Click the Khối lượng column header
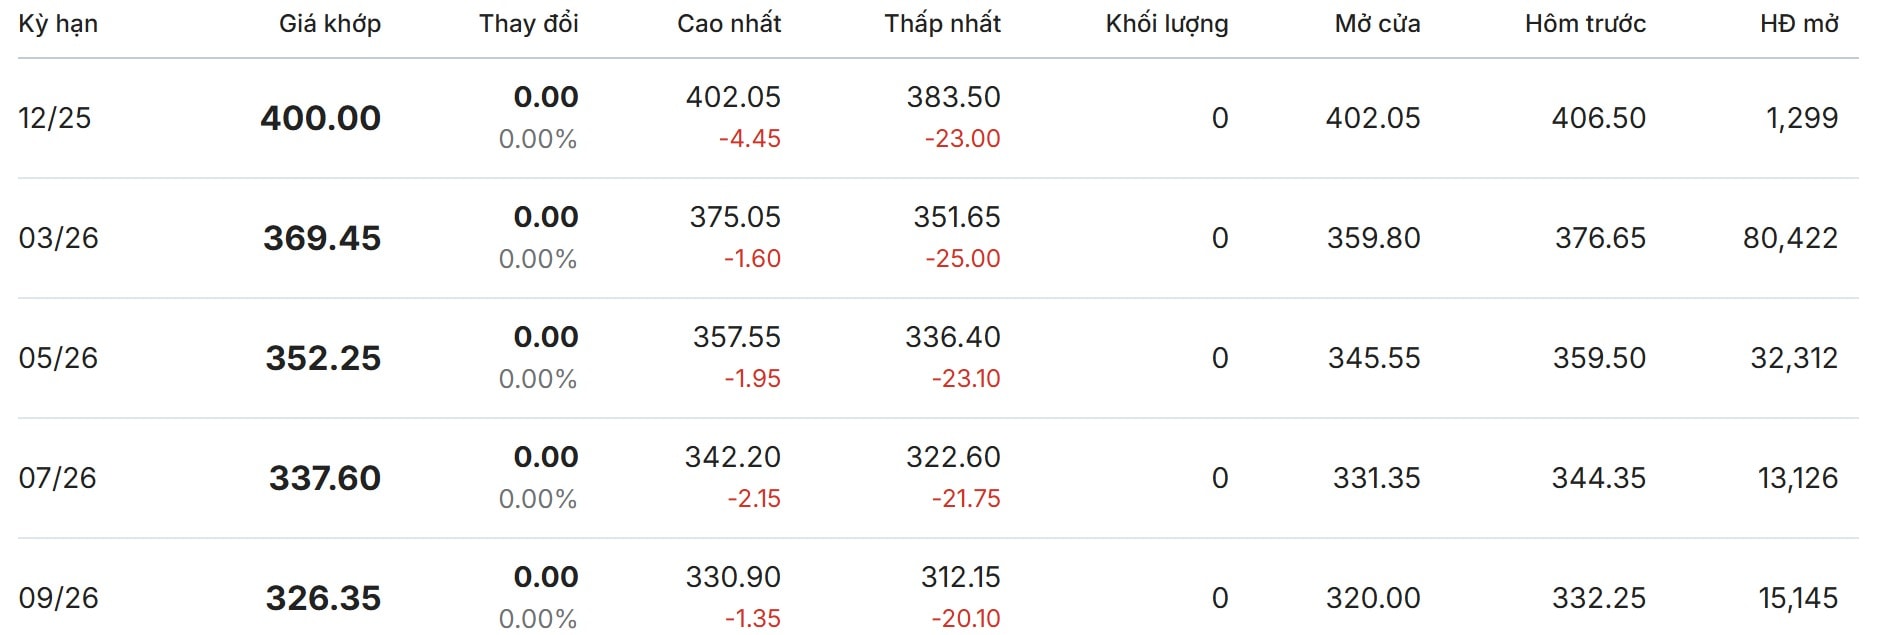Viewport: 1880px width, 635px height. coord(1166,24)
